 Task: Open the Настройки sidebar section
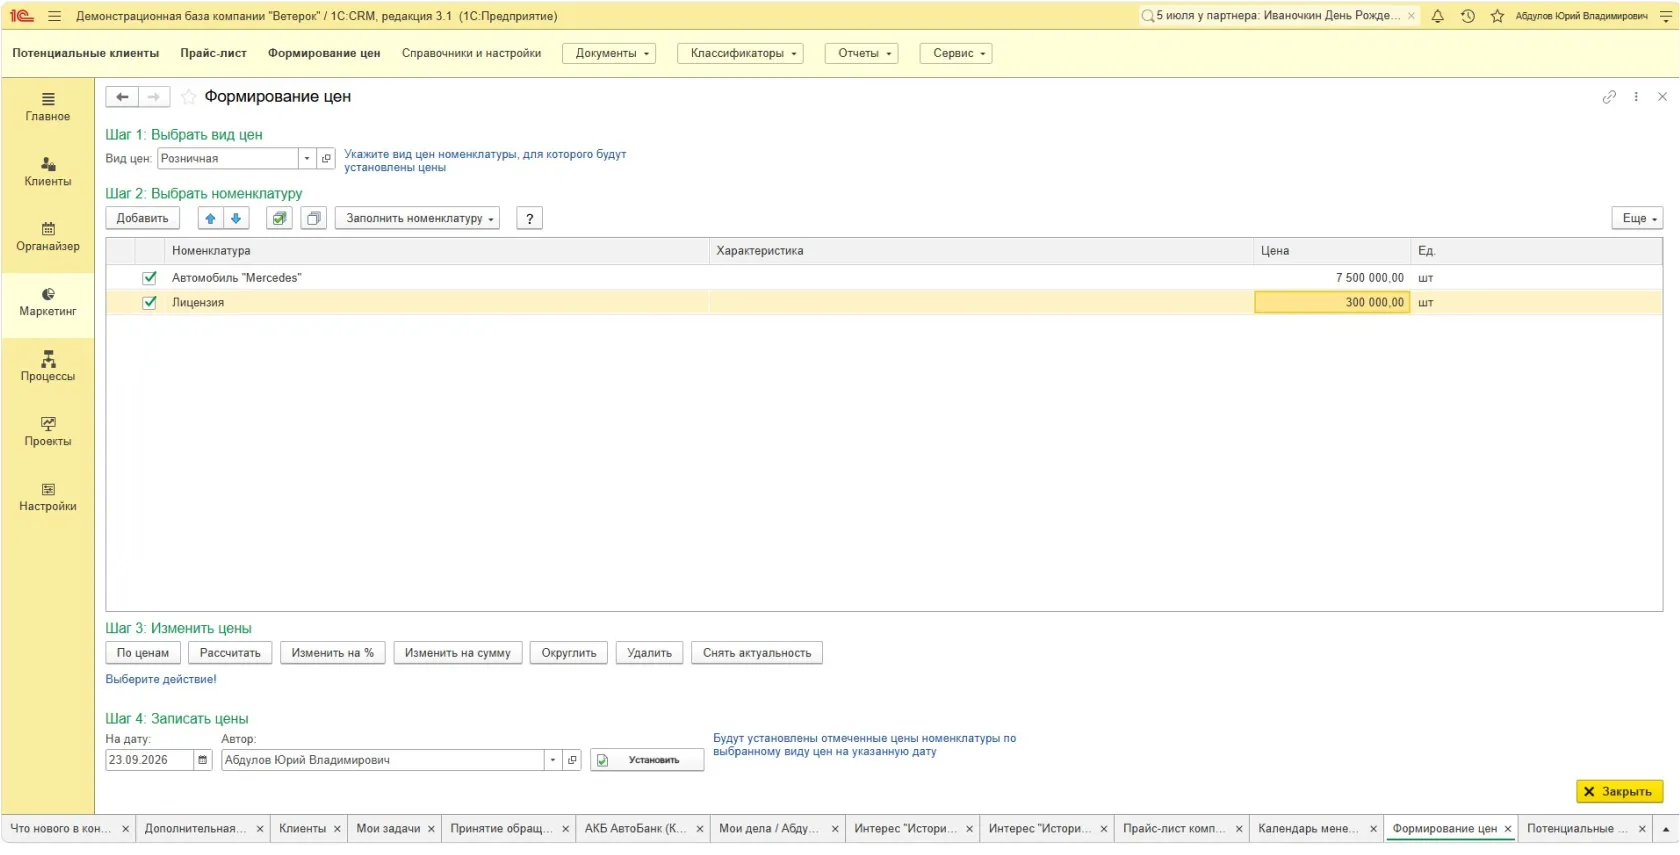[48, 497]
